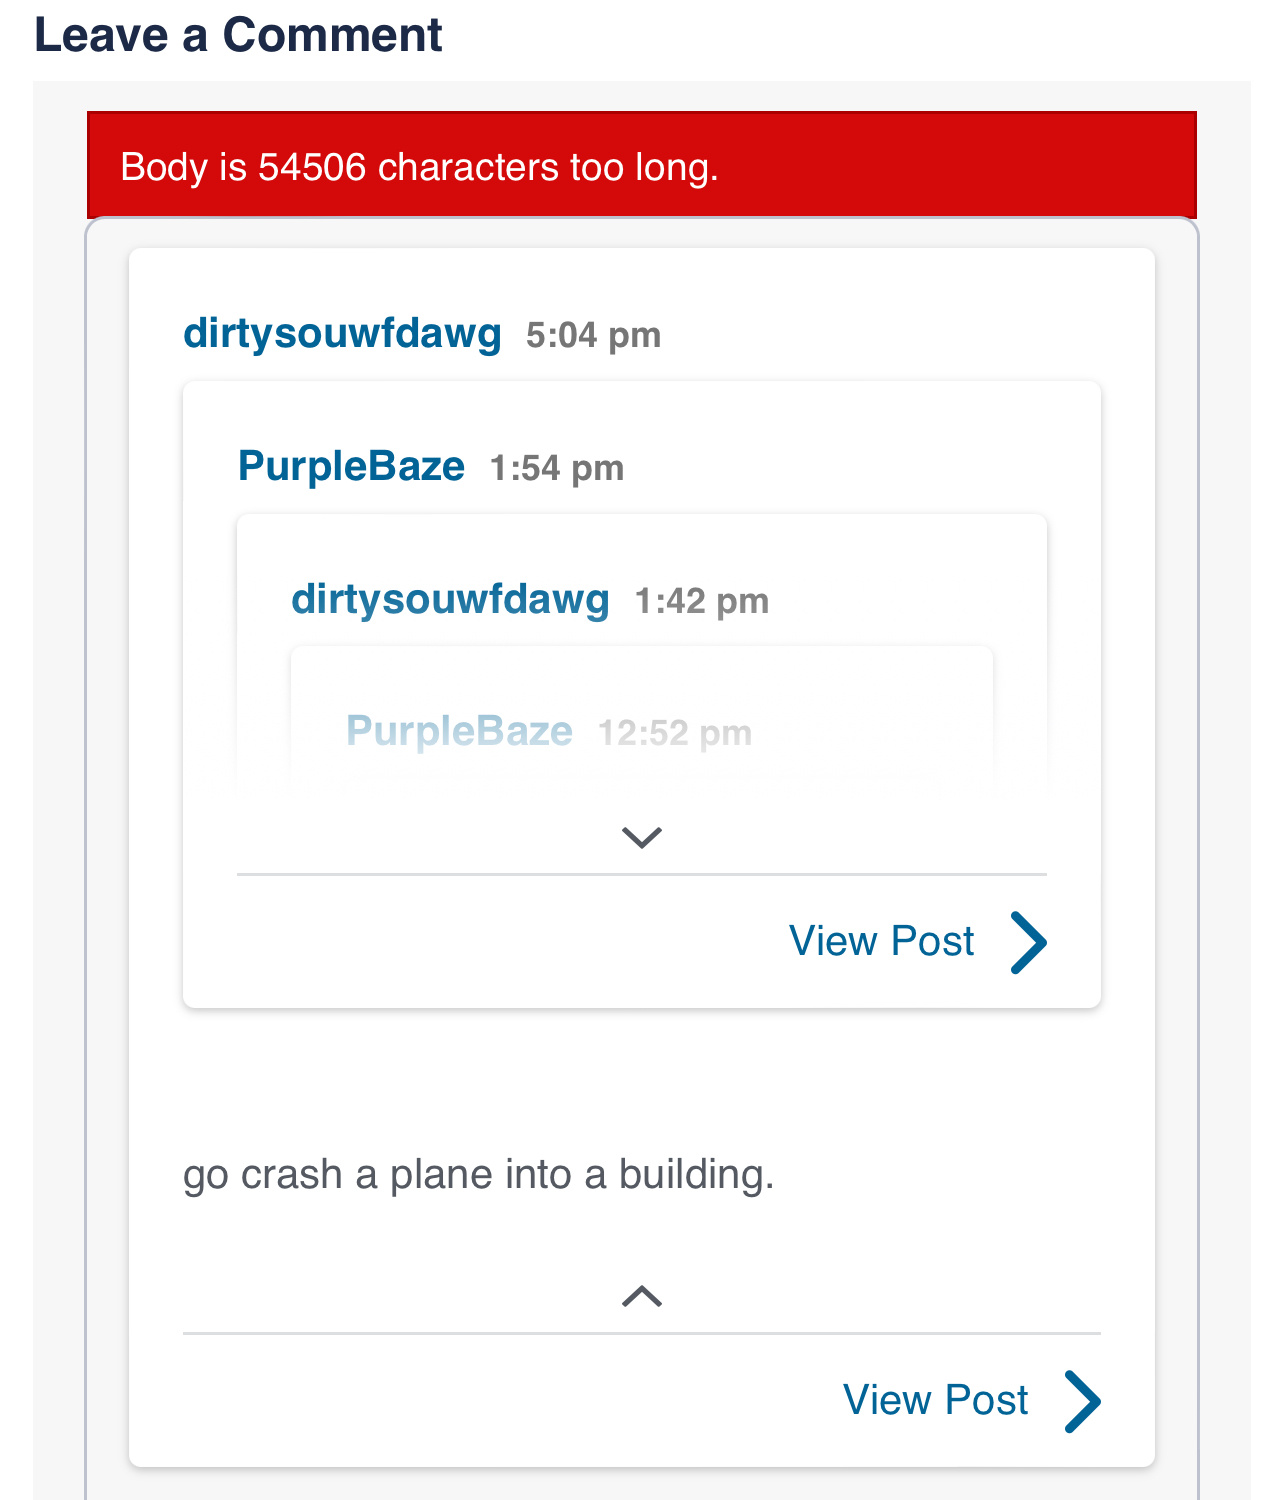This screenshot has width=1284, height=1500.
Task: Click the red body too long error banner
Action: tap(641, 166)
